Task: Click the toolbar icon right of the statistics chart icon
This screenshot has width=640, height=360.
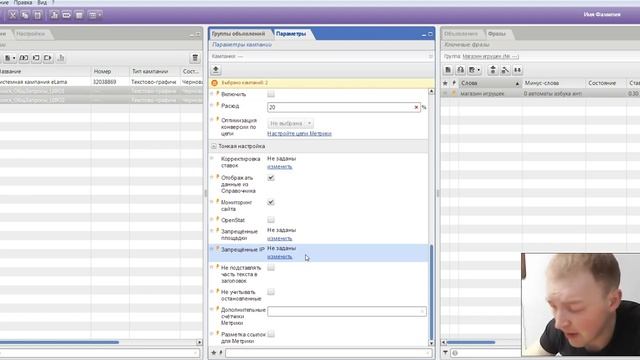Action: point(67,15)
